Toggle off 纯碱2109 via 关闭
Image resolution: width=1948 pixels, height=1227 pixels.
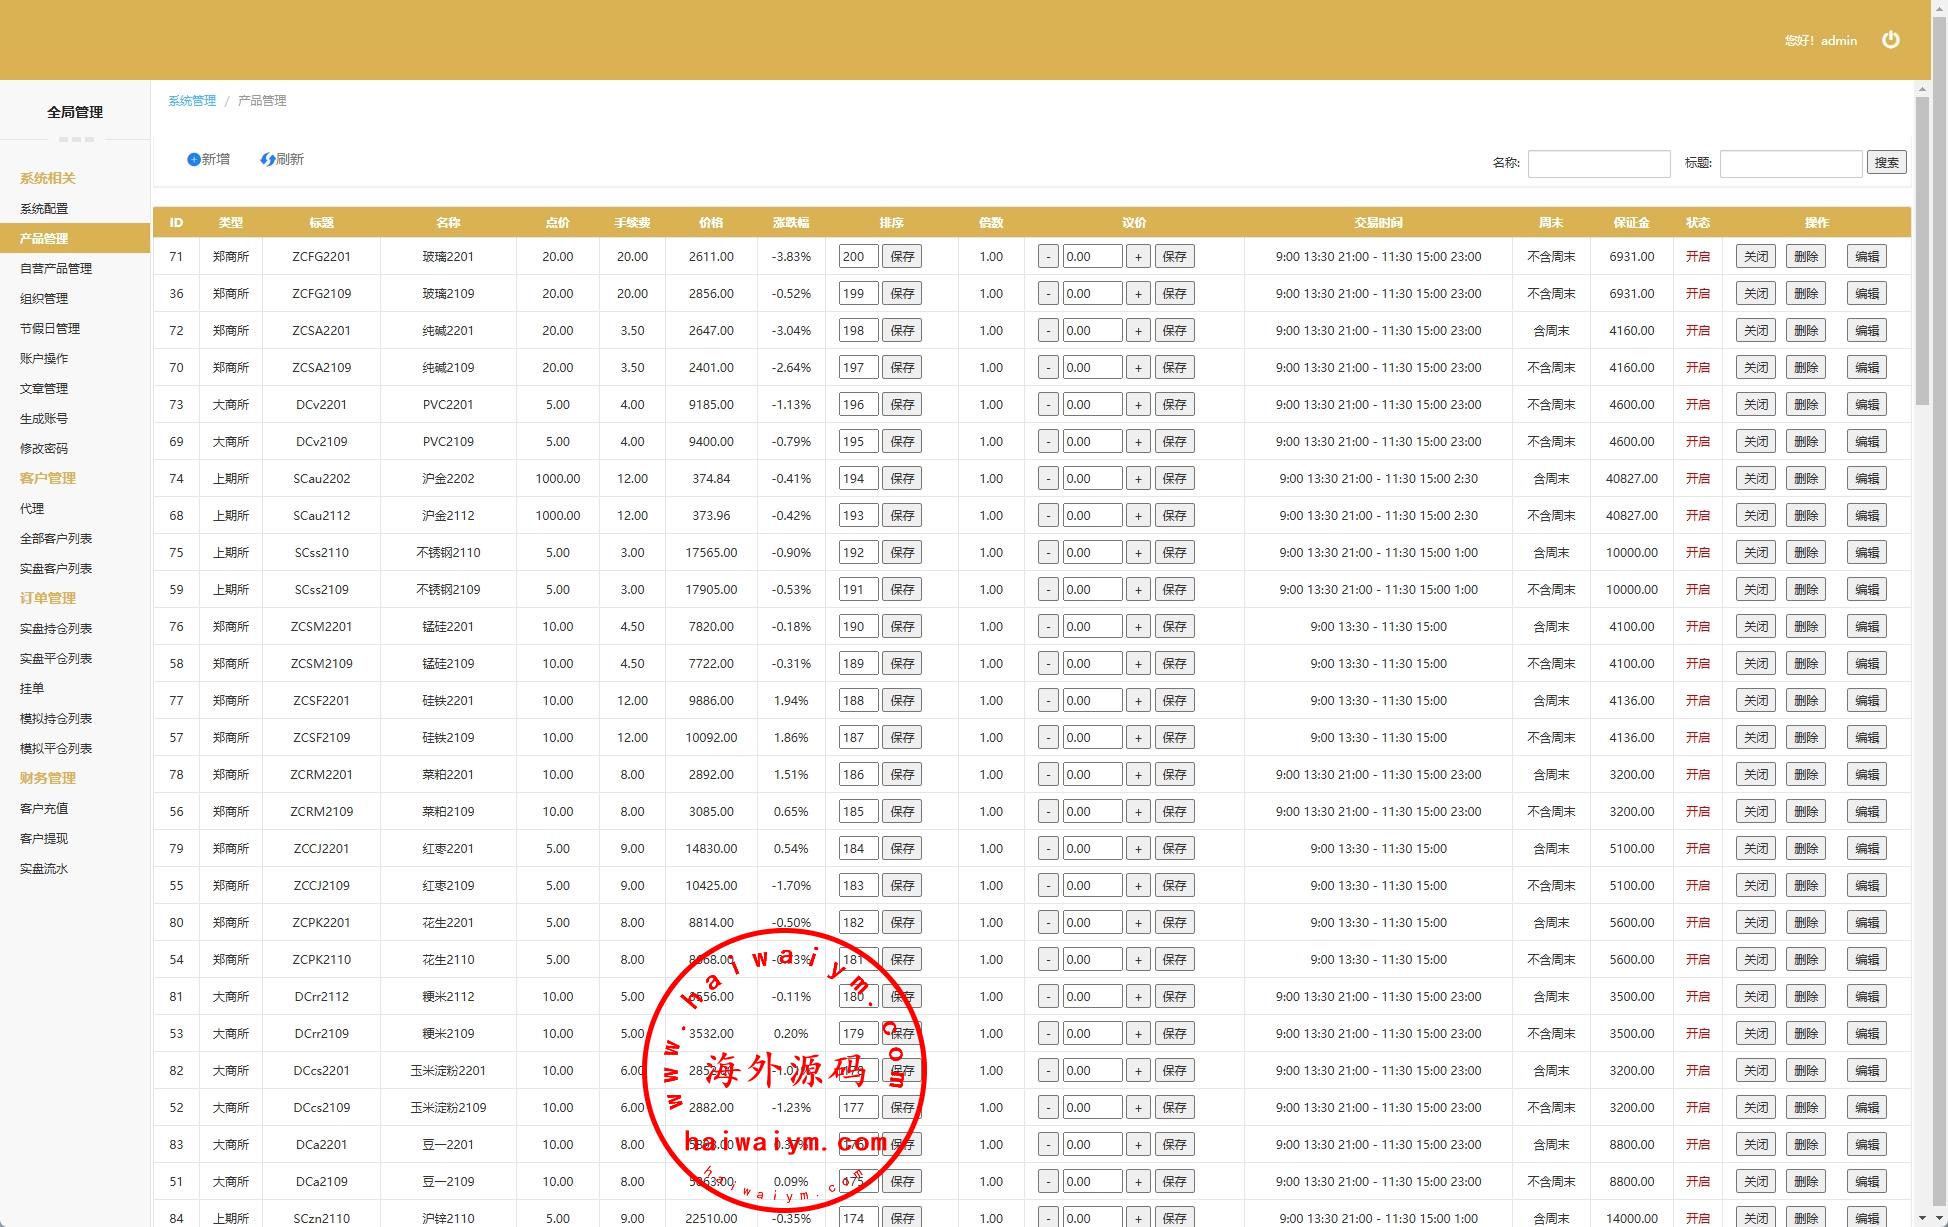click(1755, 368)
